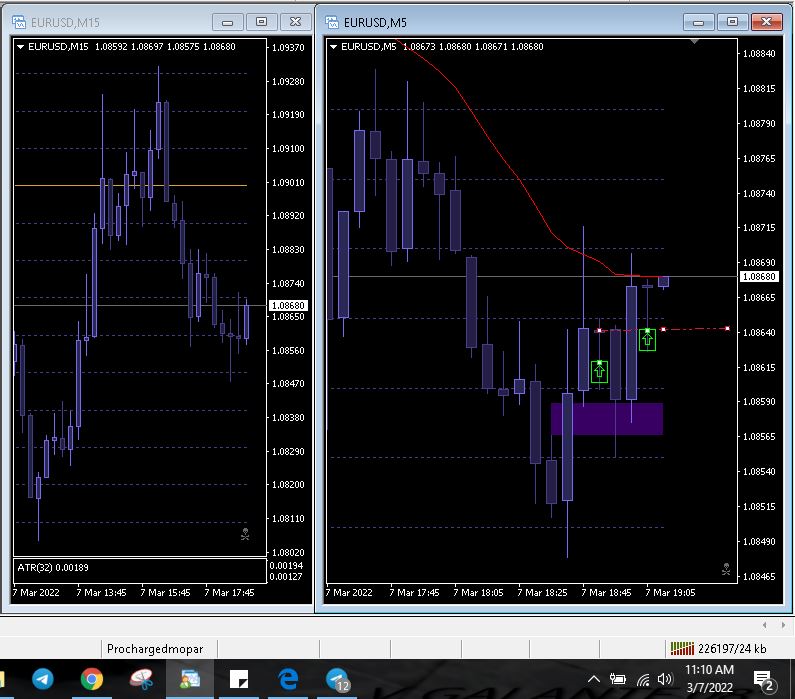Click the skull icon in M15 chart corner

coord(245,534)
